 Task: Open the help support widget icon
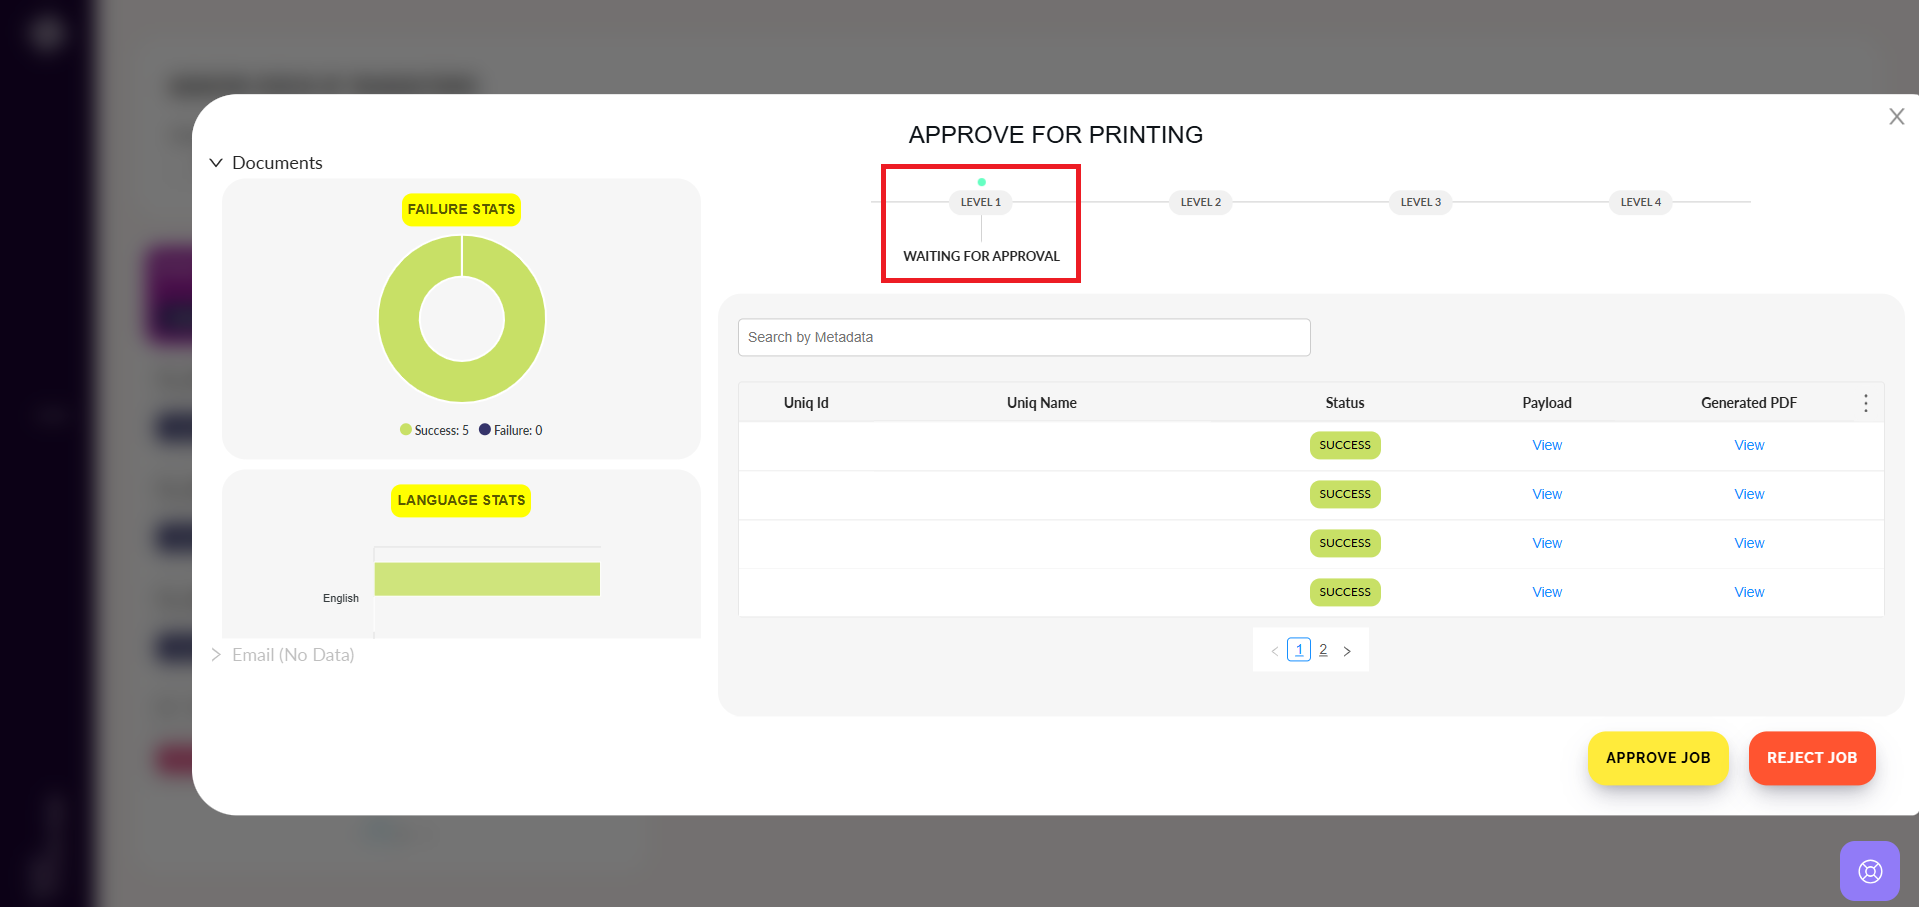[x=1869, y=871]
